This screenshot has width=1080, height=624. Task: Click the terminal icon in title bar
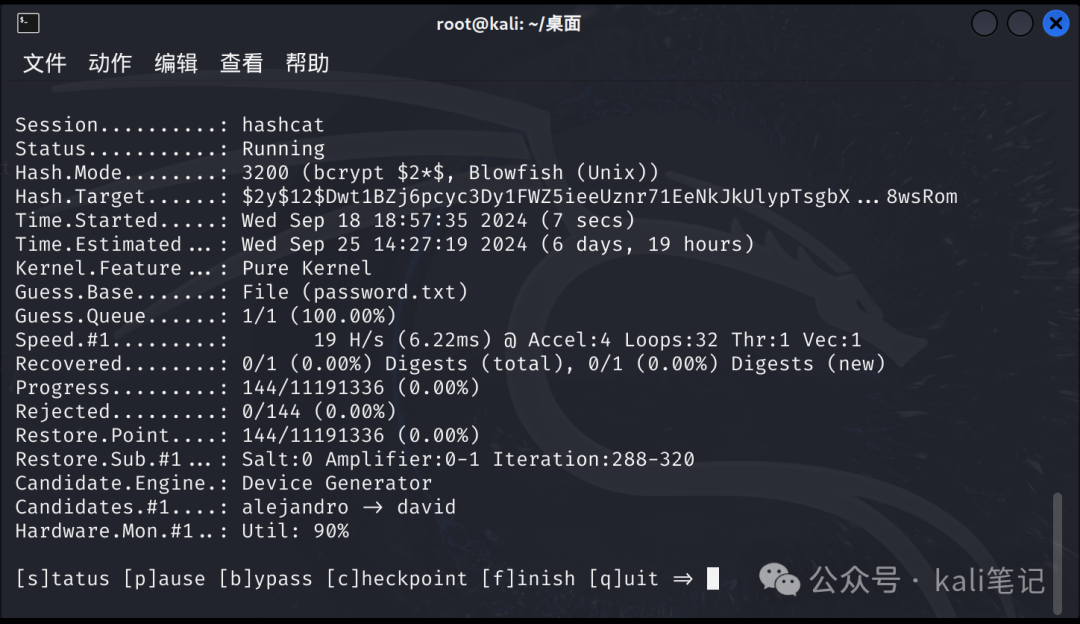(x=28, y=23)
